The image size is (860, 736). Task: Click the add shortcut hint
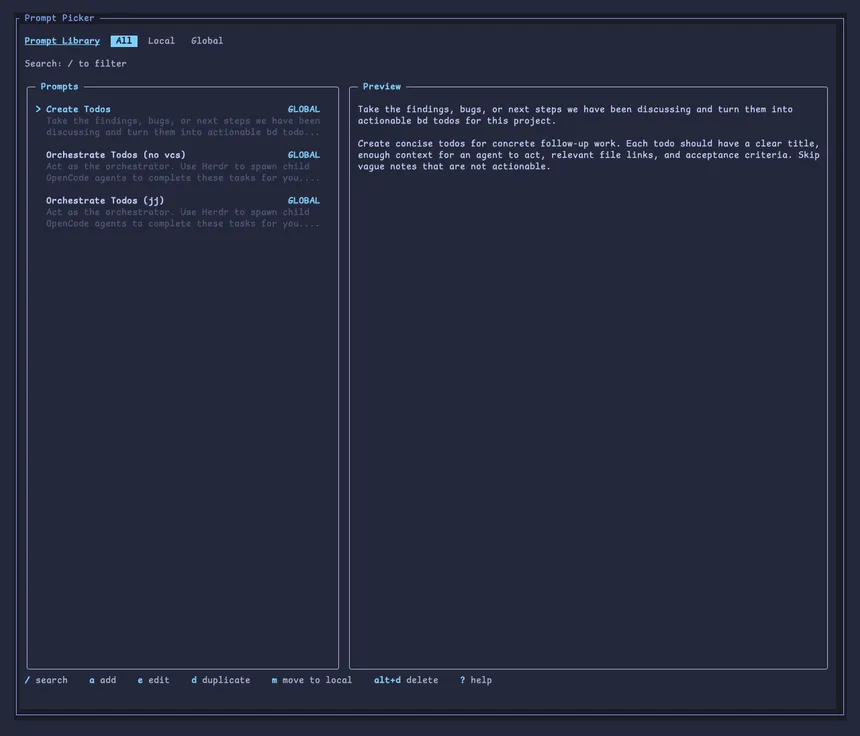103,680
